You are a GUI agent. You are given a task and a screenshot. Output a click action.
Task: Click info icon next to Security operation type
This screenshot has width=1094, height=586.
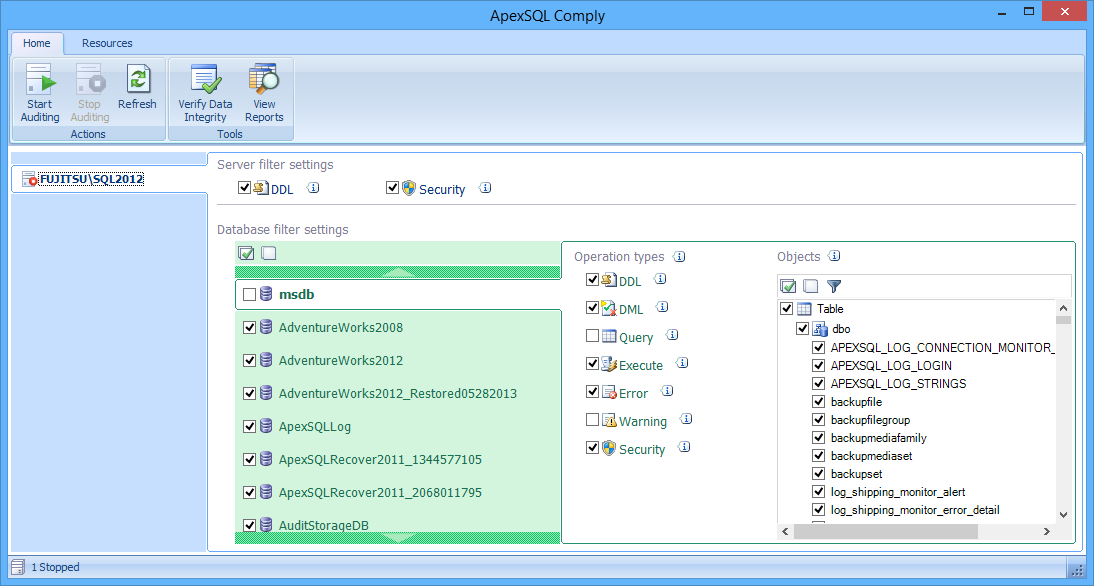(x=685, y=446)
